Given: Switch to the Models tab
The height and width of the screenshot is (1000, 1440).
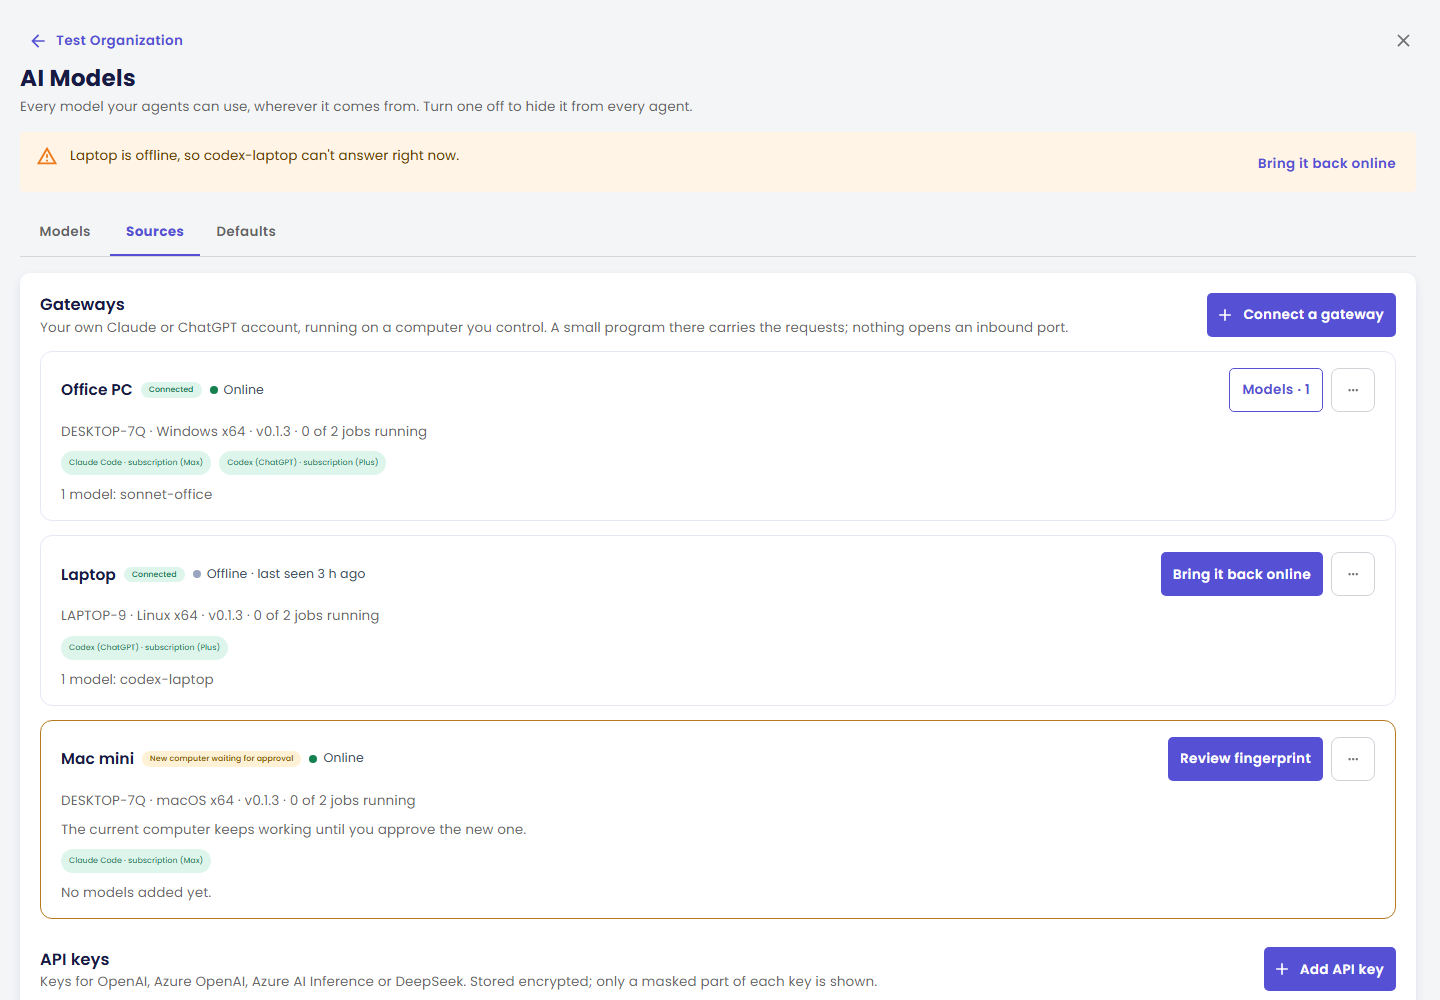Looking at the screenshot, I should point(65,231).
